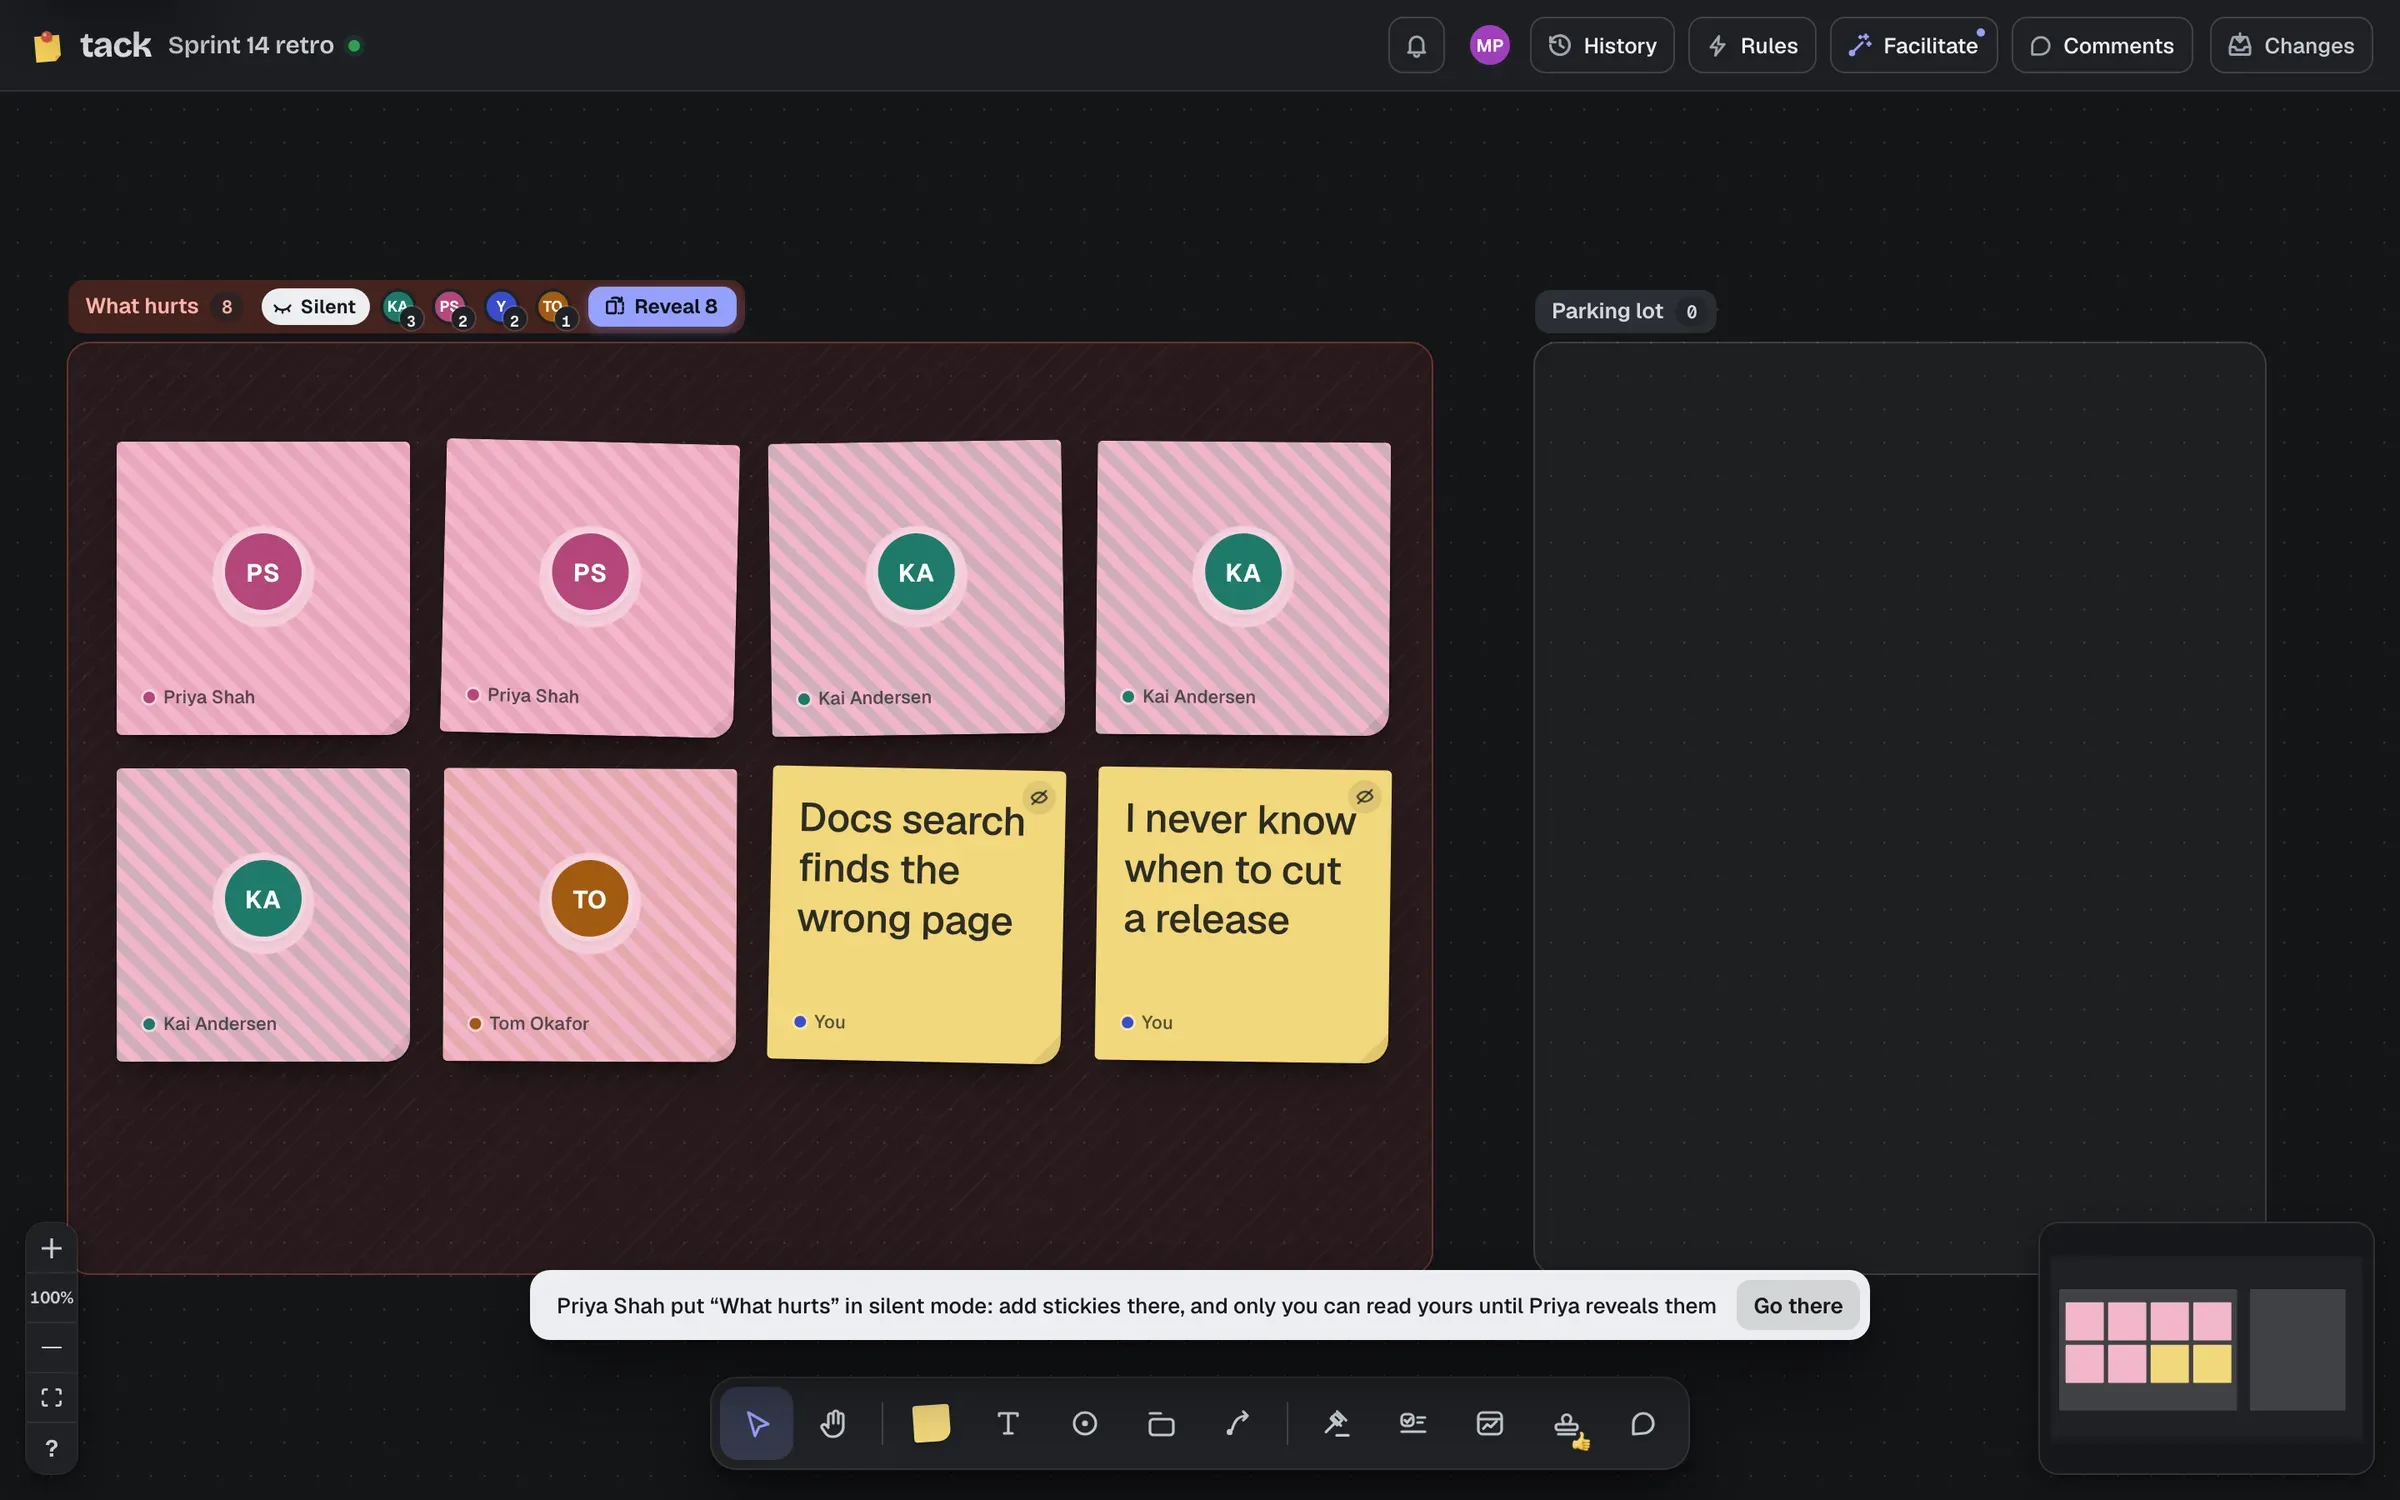Image resolution: width=2400 pixels, height=1500 pixels.
Task: Open the MP user avatar menu
Action: tap(1489, 45)
